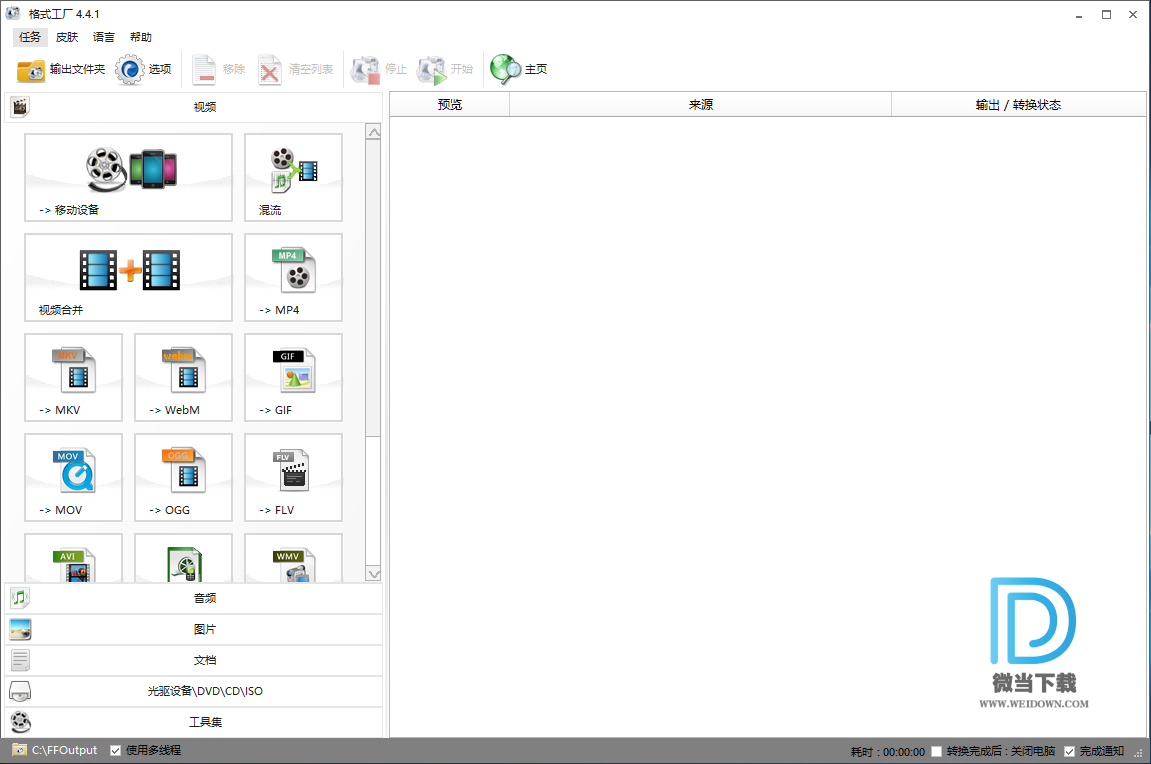This screenshot has height=764, width=1151.
Task: Expand the 音频 audio section
Action: (194, 598)
